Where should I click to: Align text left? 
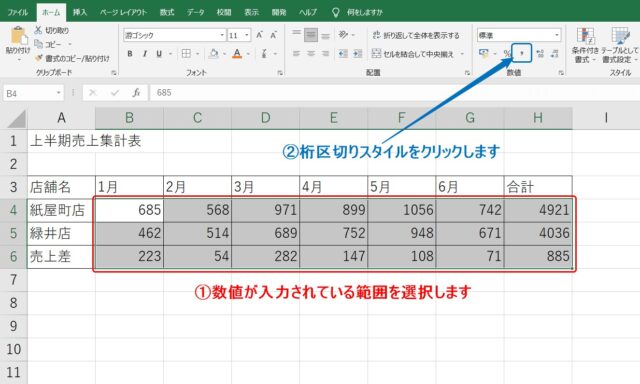297,53
